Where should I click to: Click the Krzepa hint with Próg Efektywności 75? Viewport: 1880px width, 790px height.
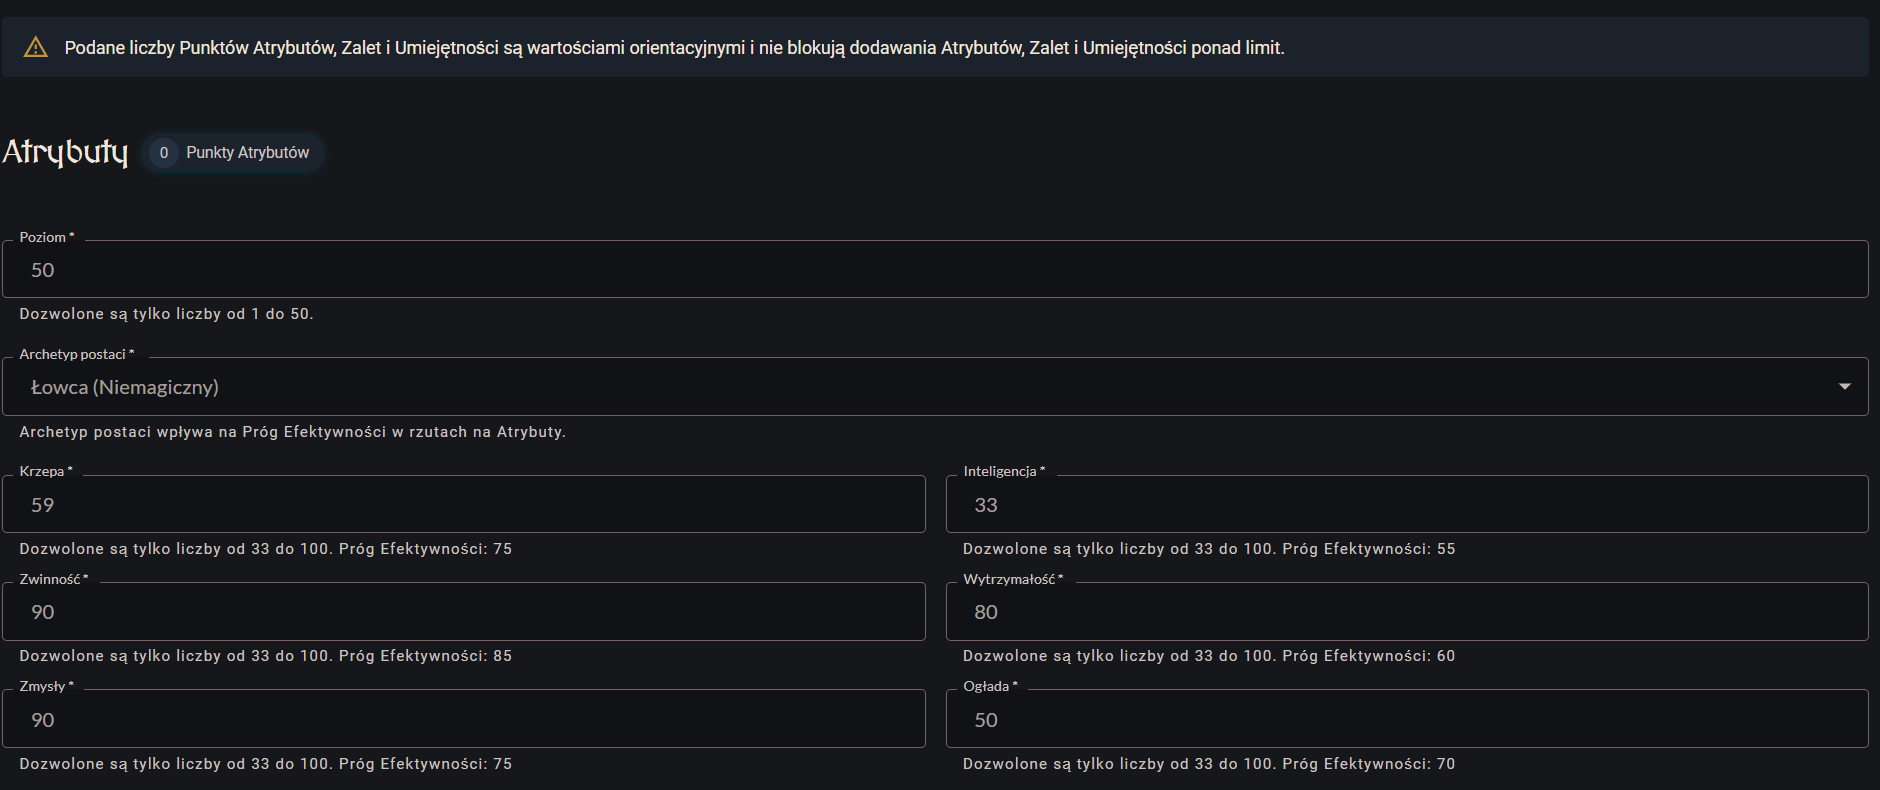pos(265,549)
